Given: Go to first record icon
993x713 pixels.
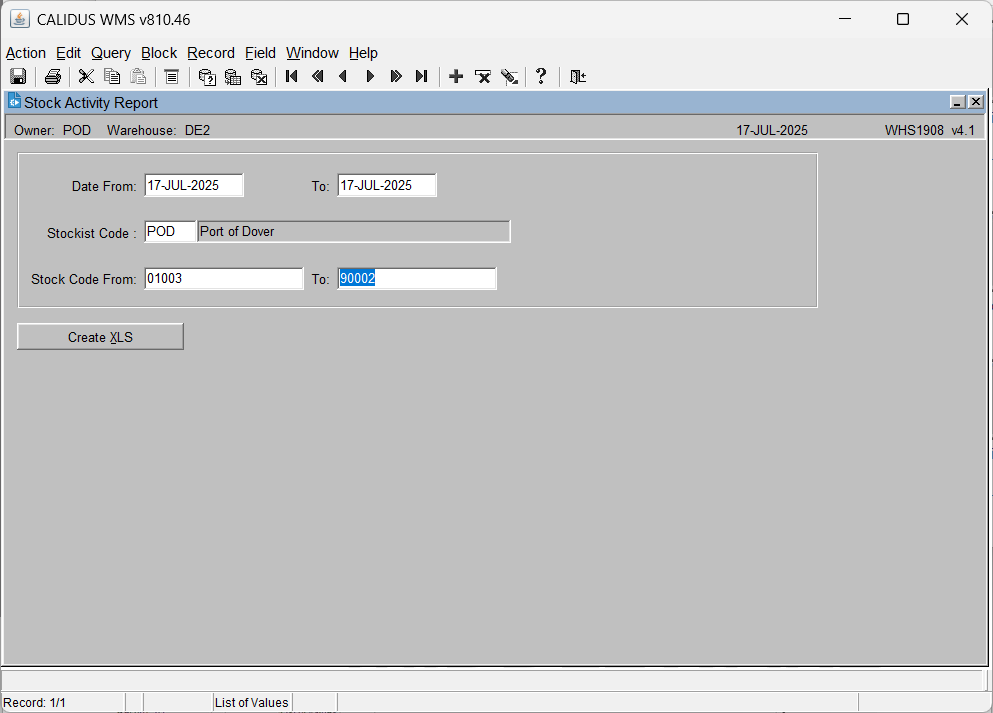Looking at the screenshot, I should click(x=291, y=77).
